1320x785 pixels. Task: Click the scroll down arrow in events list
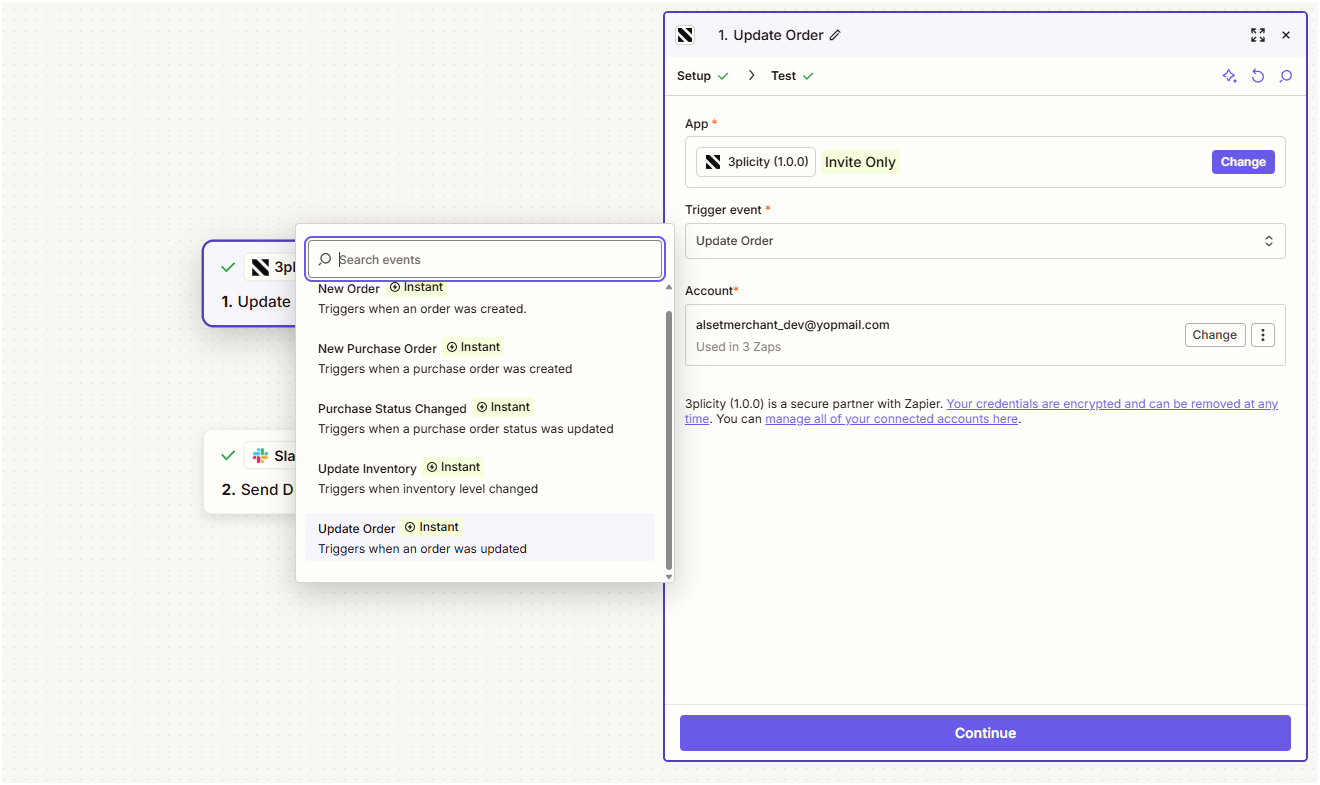pos(668,577)
